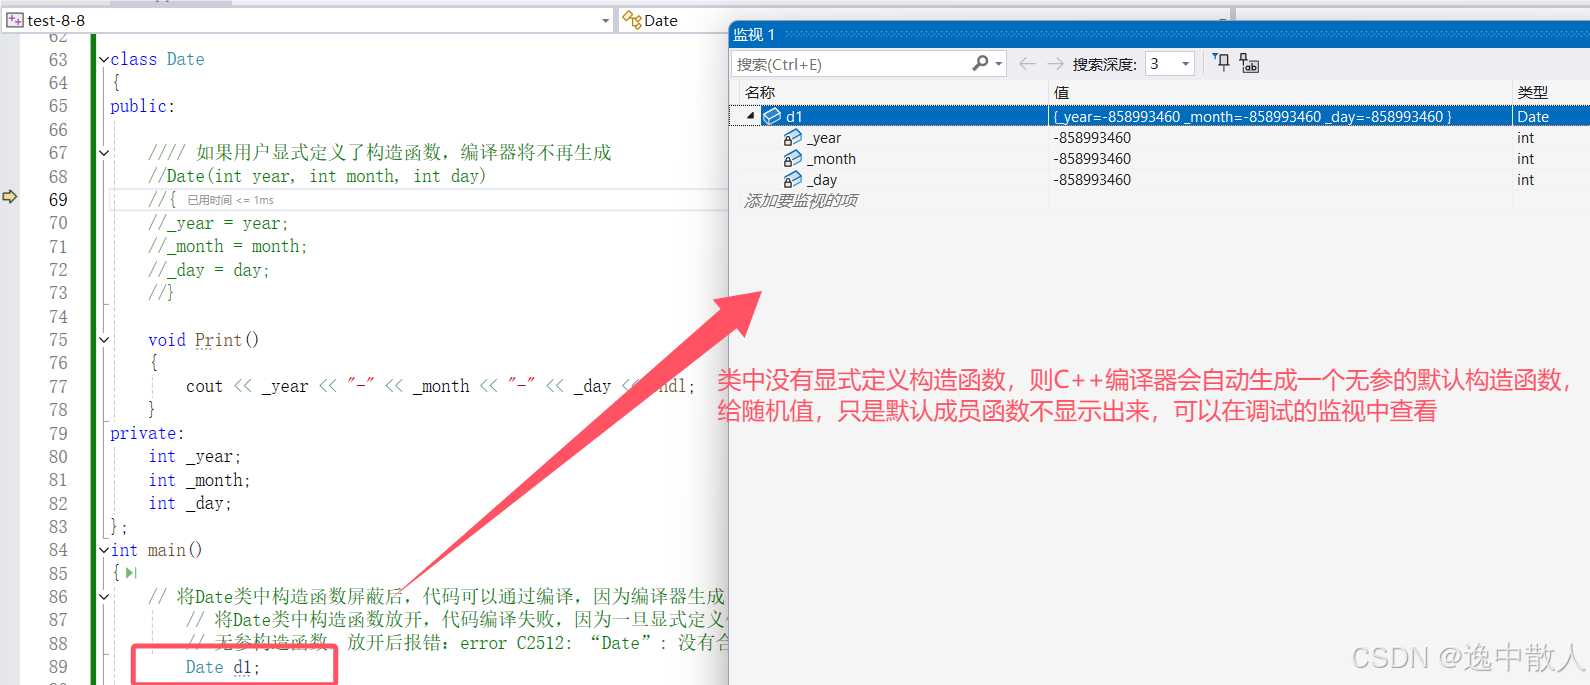This screenshot has width=1590, height=685.
Task: Click 'public:' on line 65
Action: coord(142,106)
